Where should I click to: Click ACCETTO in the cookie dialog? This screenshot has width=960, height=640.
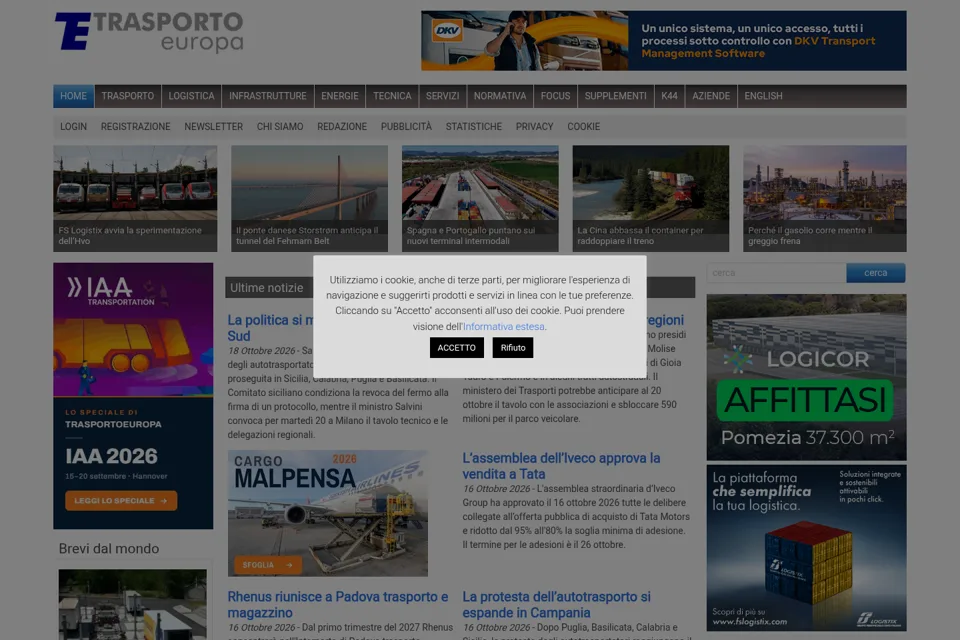[x=457, y=348]
